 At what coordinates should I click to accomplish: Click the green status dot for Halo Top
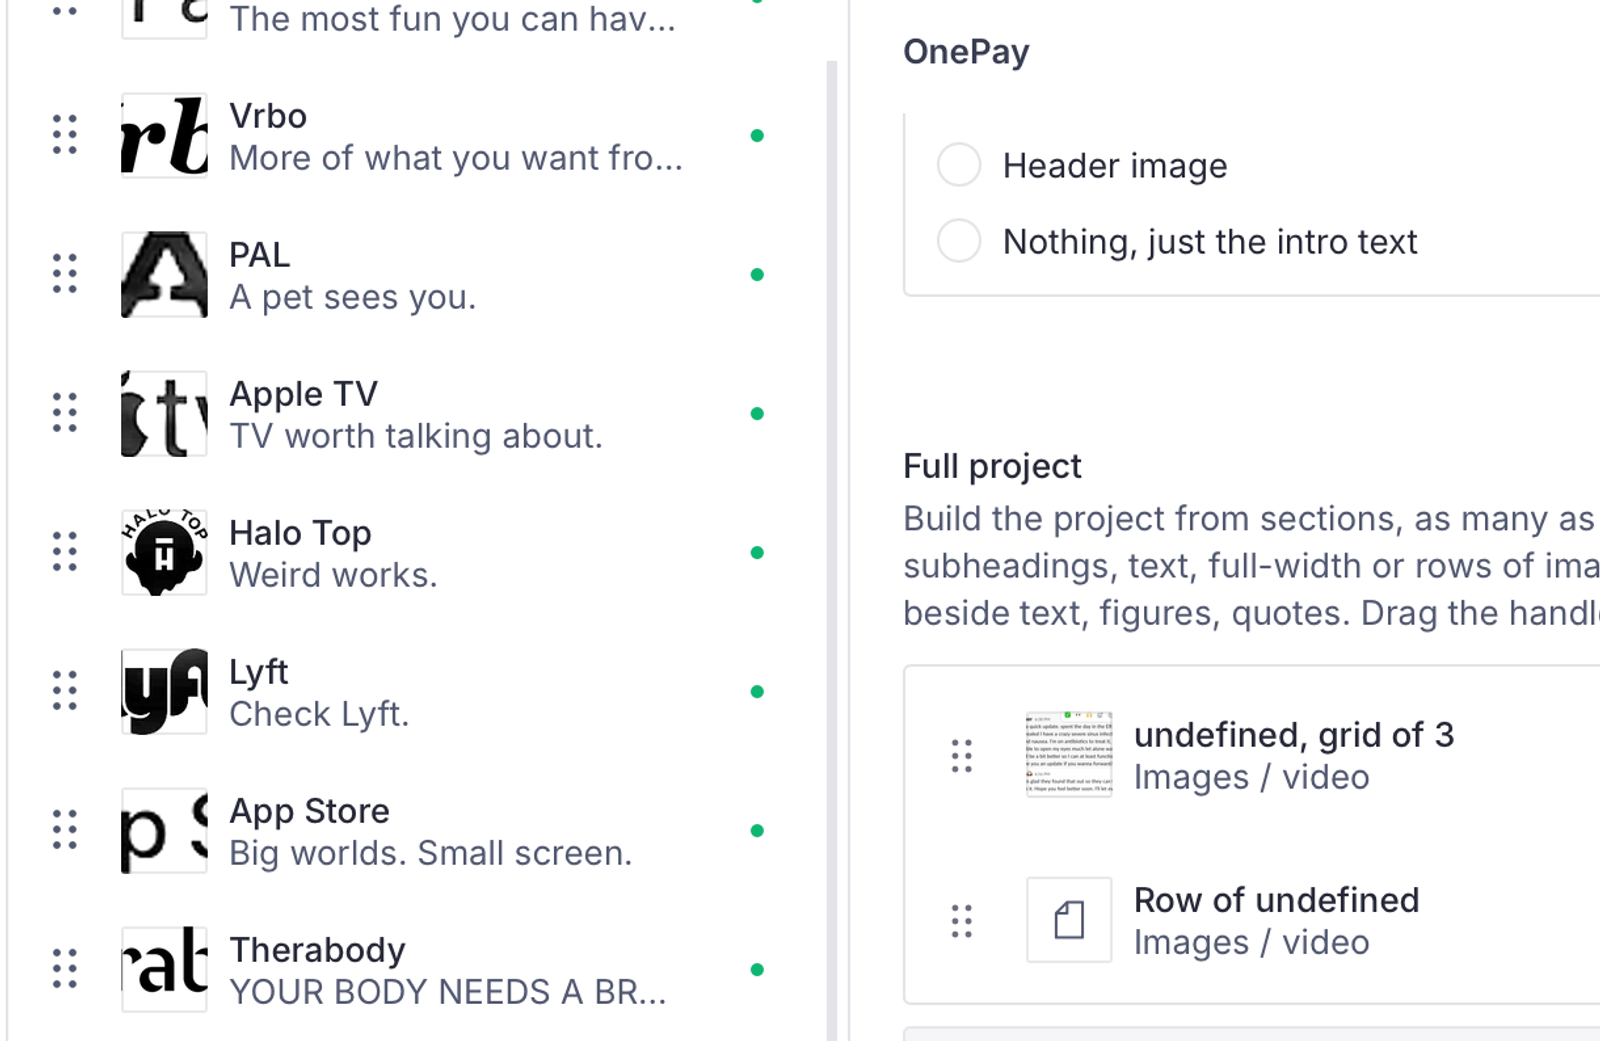tap(757, 552)
